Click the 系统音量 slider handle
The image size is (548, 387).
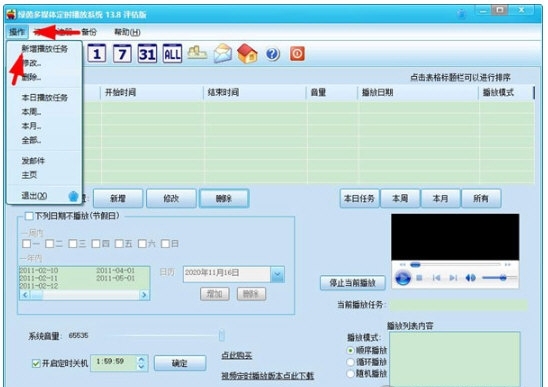pos(222,335)
